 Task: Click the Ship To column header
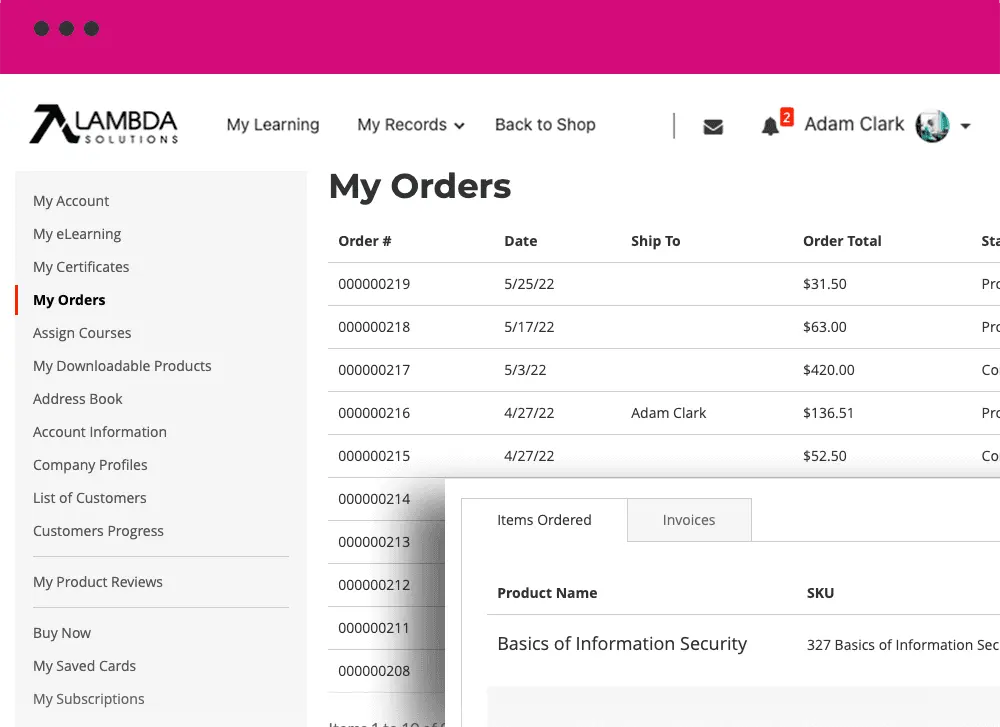coord(656,241)
